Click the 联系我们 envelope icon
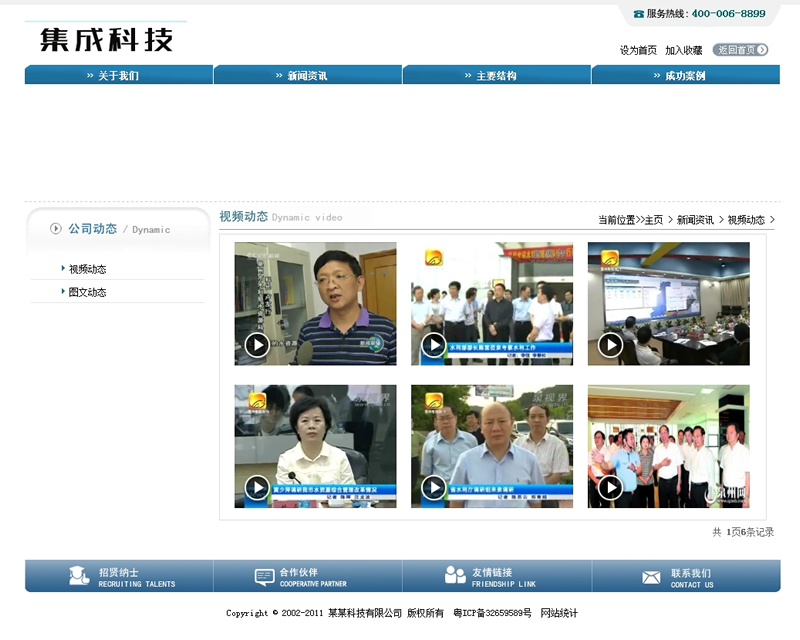 pos(651,577)
